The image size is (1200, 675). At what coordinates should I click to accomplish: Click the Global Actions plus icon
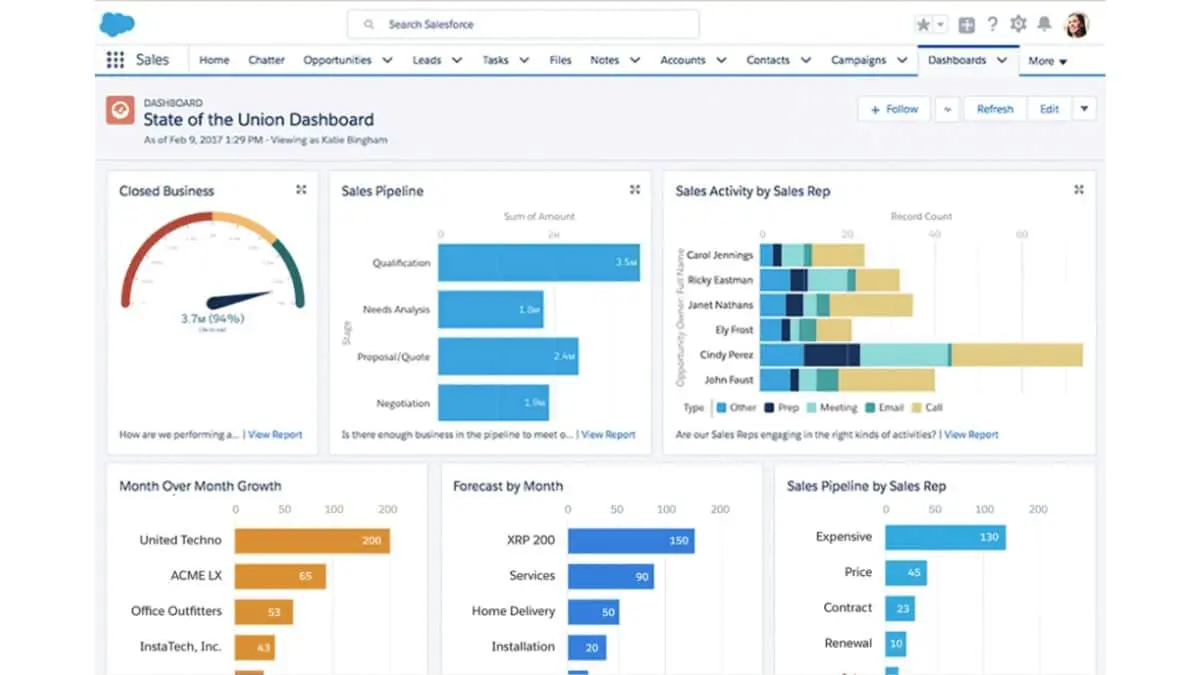[966, 25]
